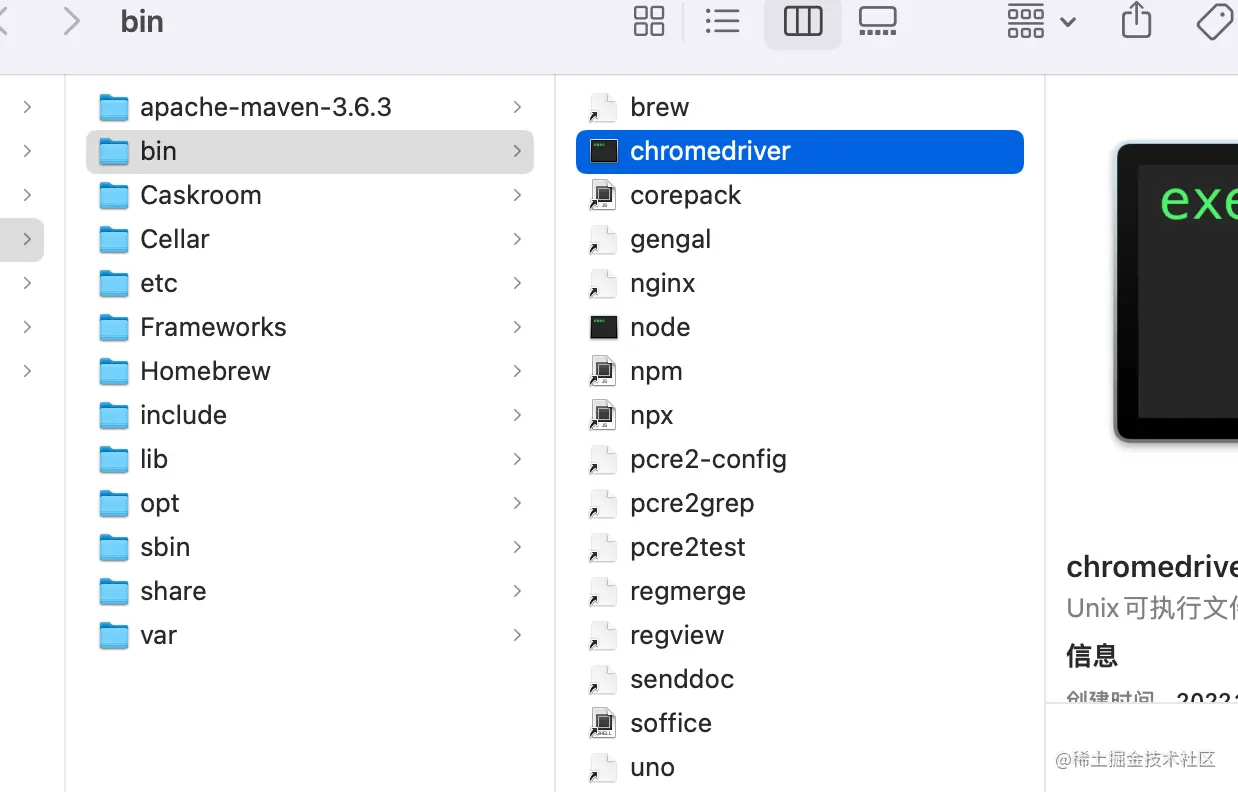
Task: Click the etc folder icon
Action: click(x=114, y=283)
